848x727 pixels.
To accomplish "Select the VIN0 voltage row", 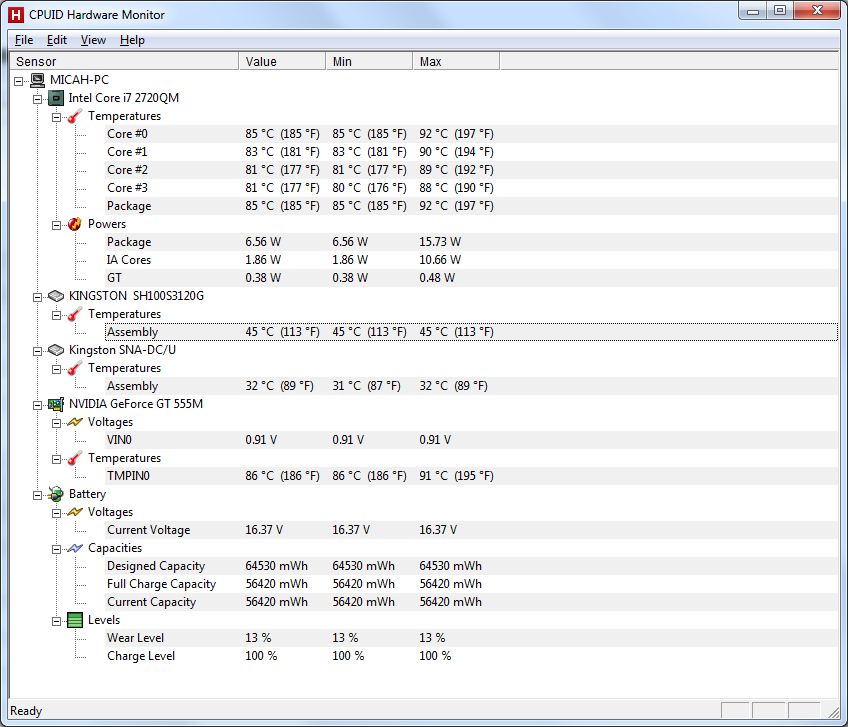I will 471,440.
